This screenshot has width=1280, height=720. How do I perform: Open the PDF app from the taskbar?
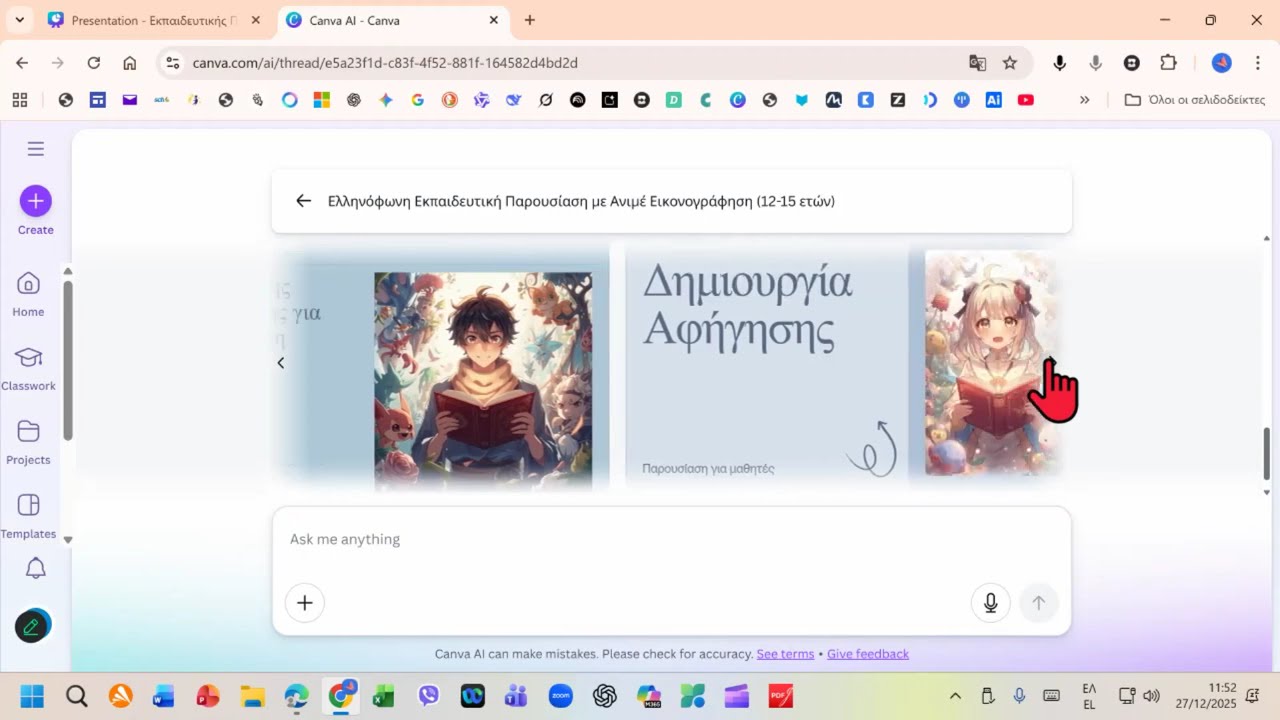click(781, 695)
